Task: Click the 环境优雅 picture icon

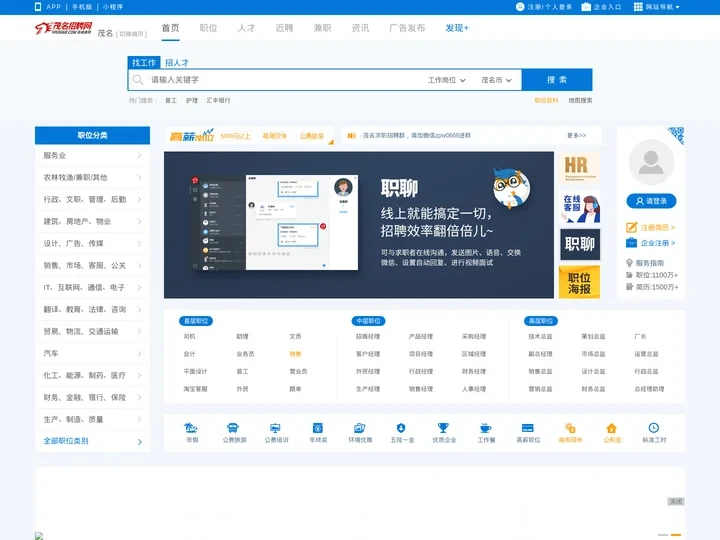Action: 360,428
